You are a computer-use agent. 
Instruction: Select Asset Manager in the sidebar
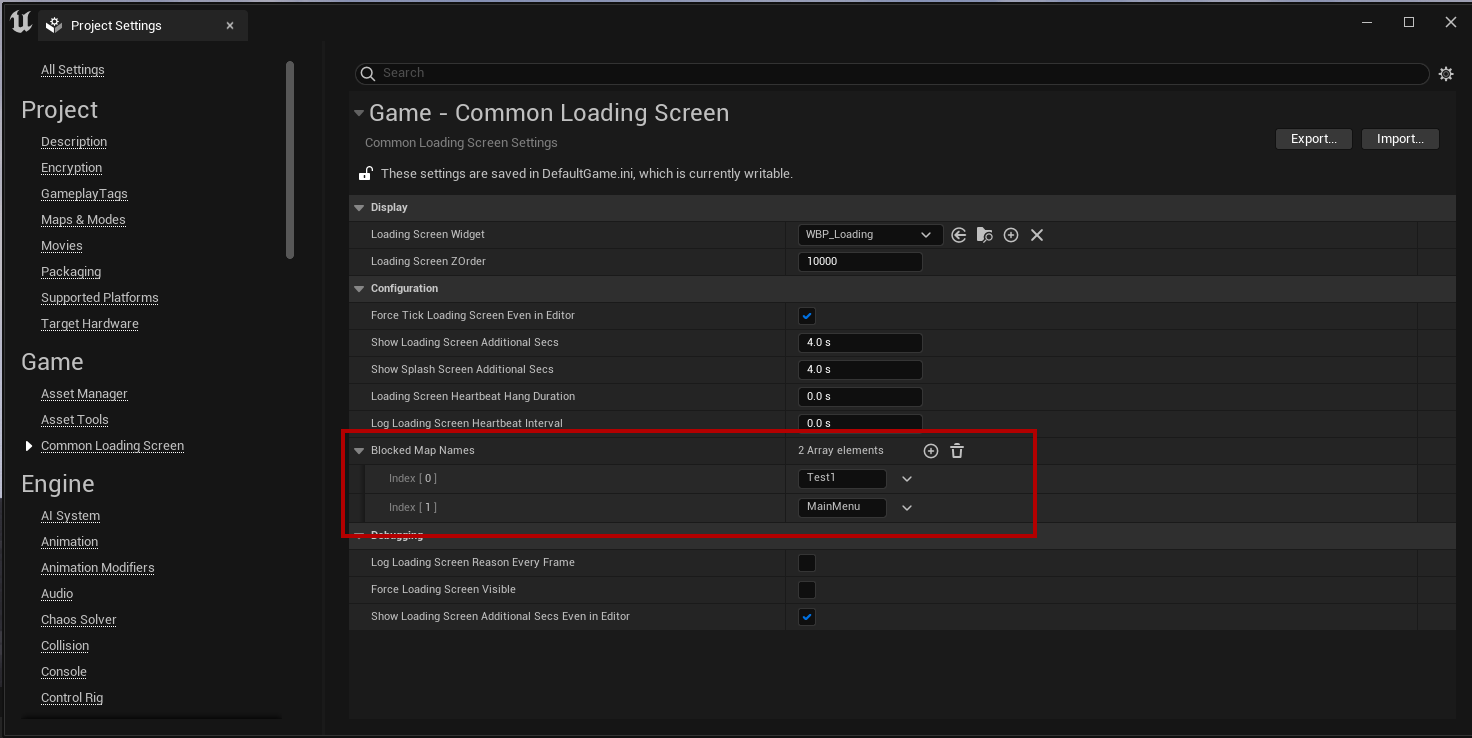click(x=84, y=394)
